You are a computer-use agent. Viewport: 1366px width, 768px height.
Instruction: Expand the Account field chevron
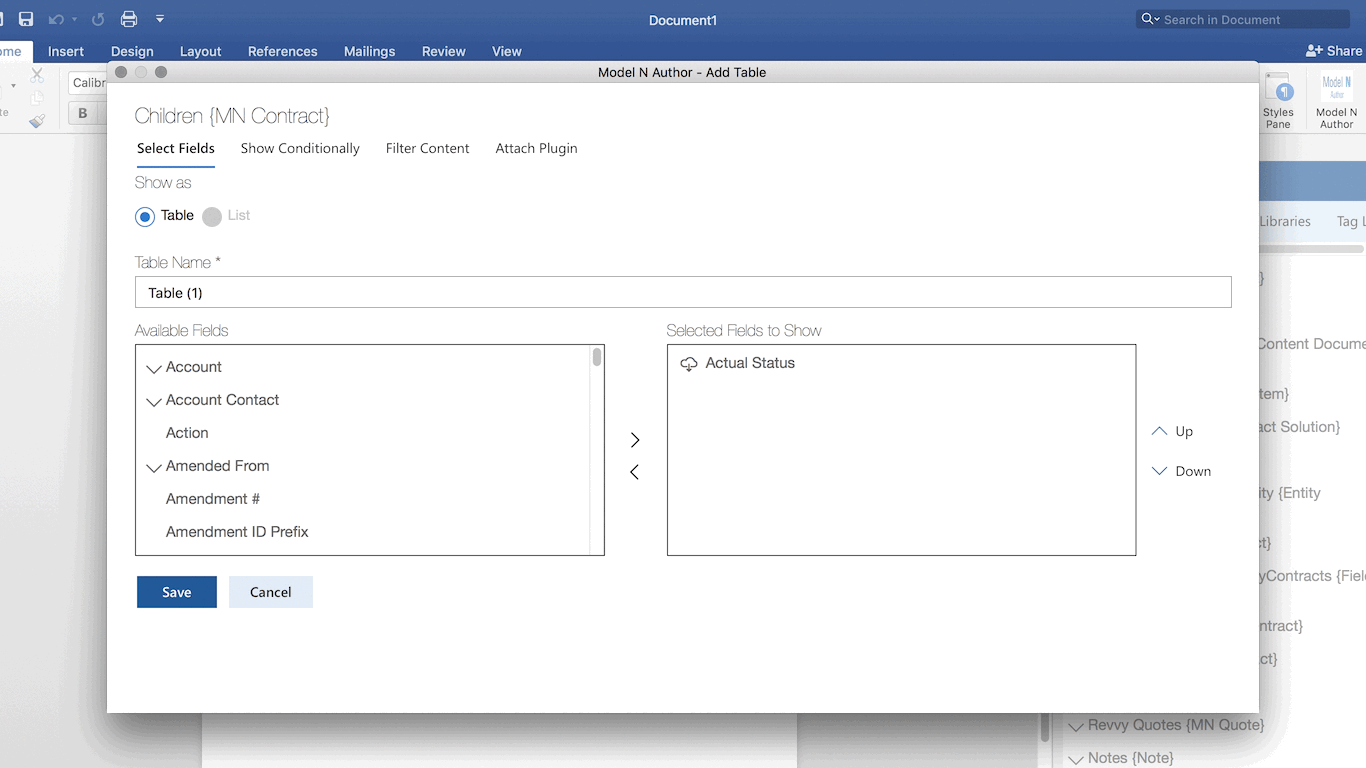pos(154,369)
